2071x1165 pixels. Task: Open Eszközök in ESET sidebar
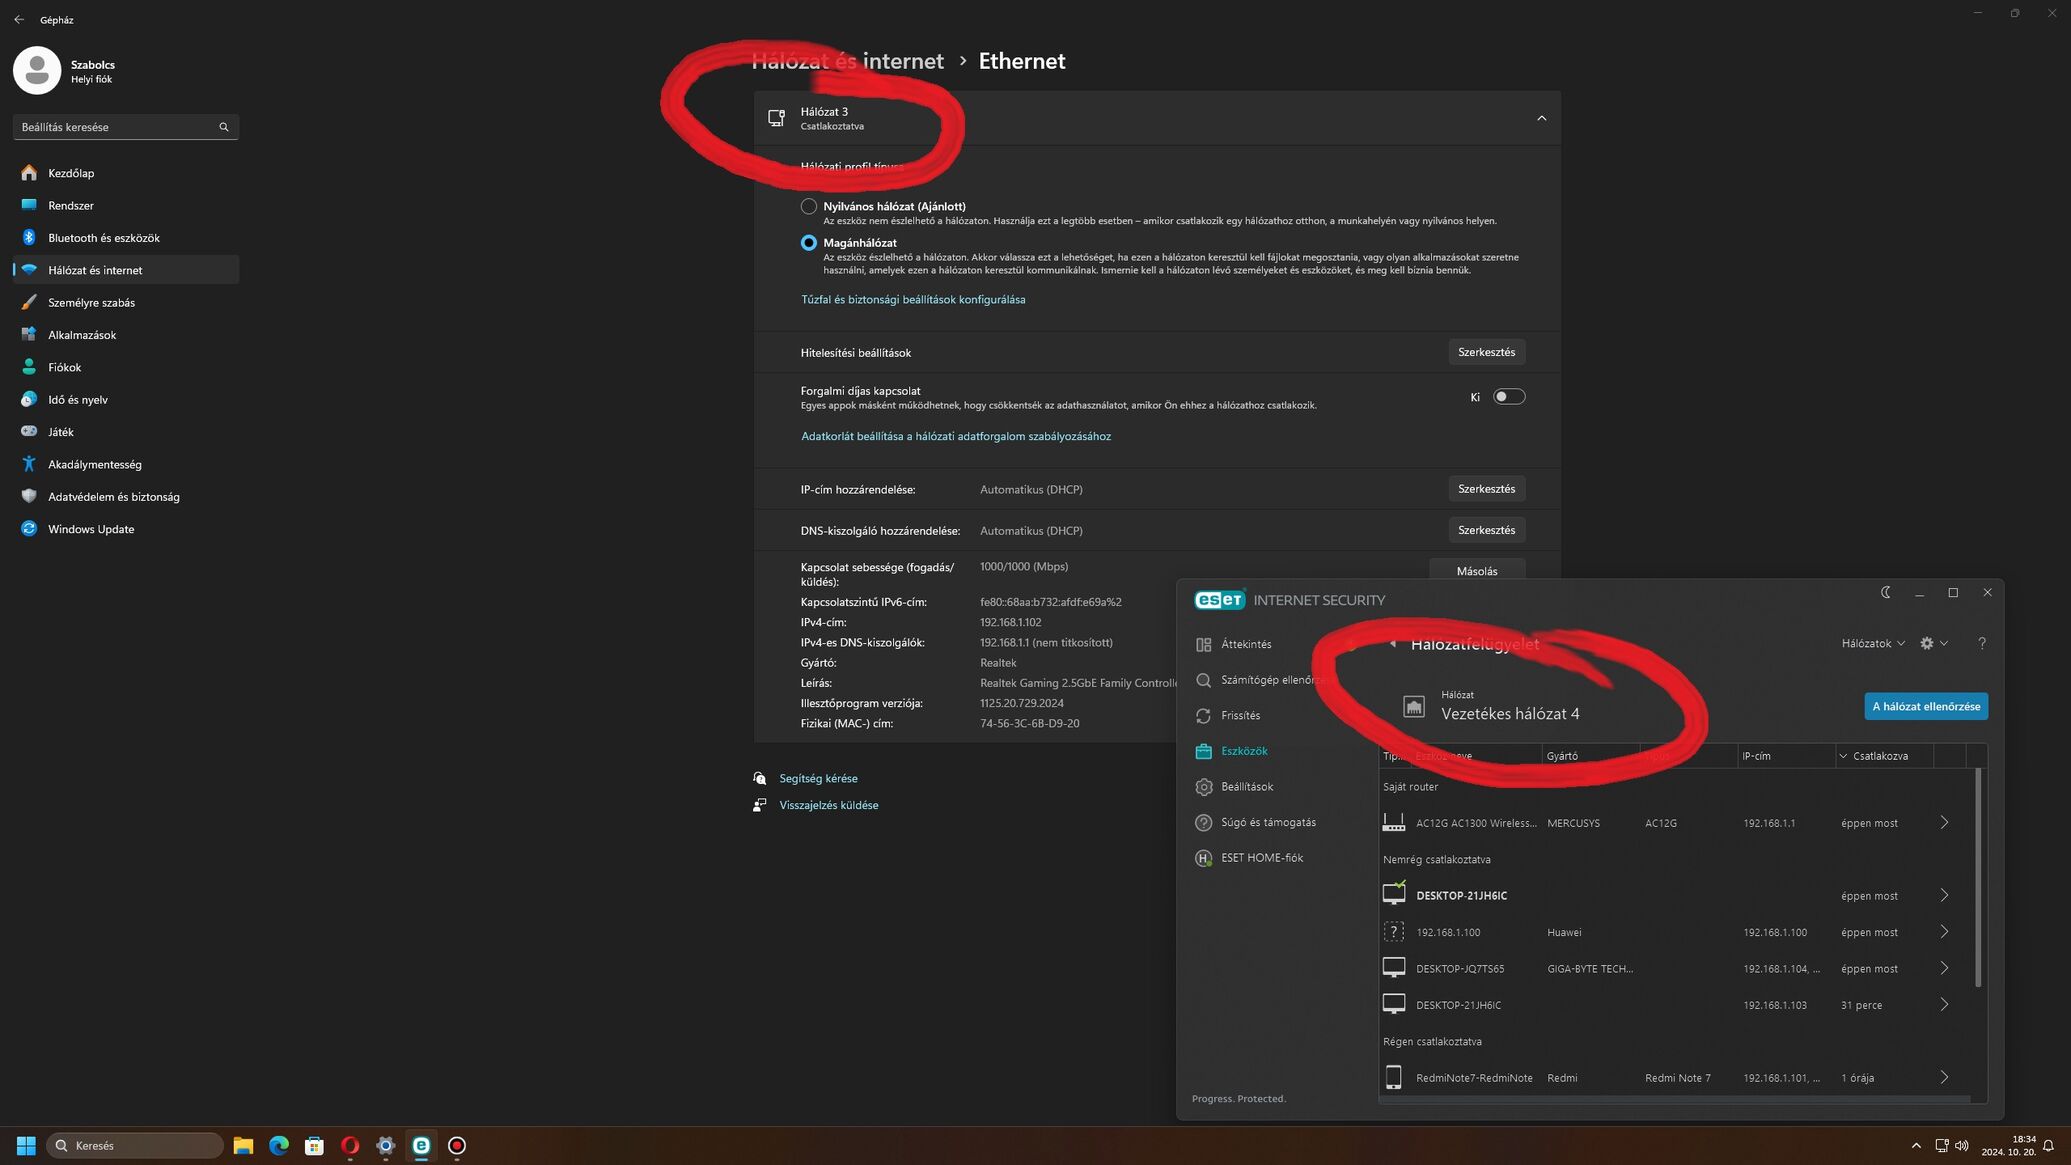click(1244, 751)
